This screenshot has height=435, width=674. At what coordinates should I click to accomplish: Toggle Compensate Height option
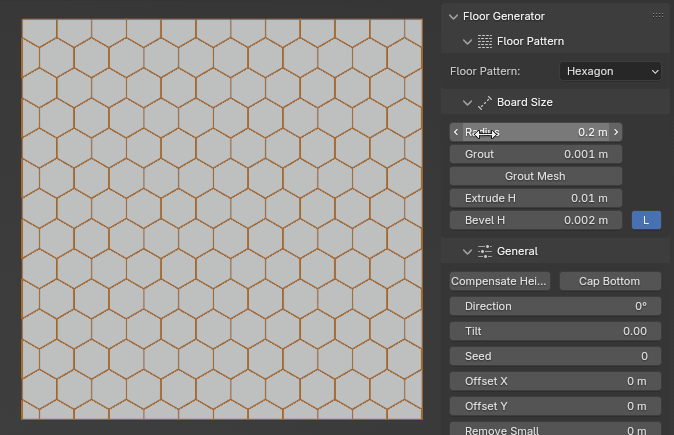500,281
